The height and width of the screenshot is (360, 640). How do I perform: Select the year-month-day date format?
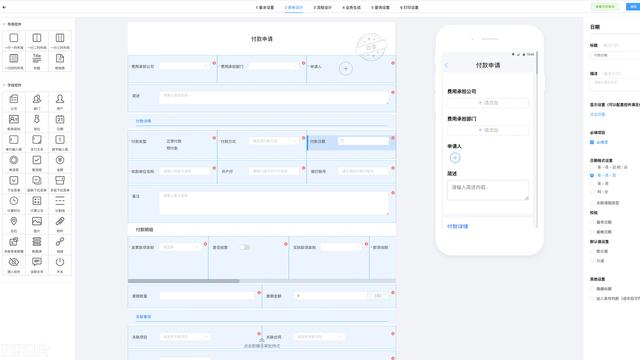tap(592, 175)
